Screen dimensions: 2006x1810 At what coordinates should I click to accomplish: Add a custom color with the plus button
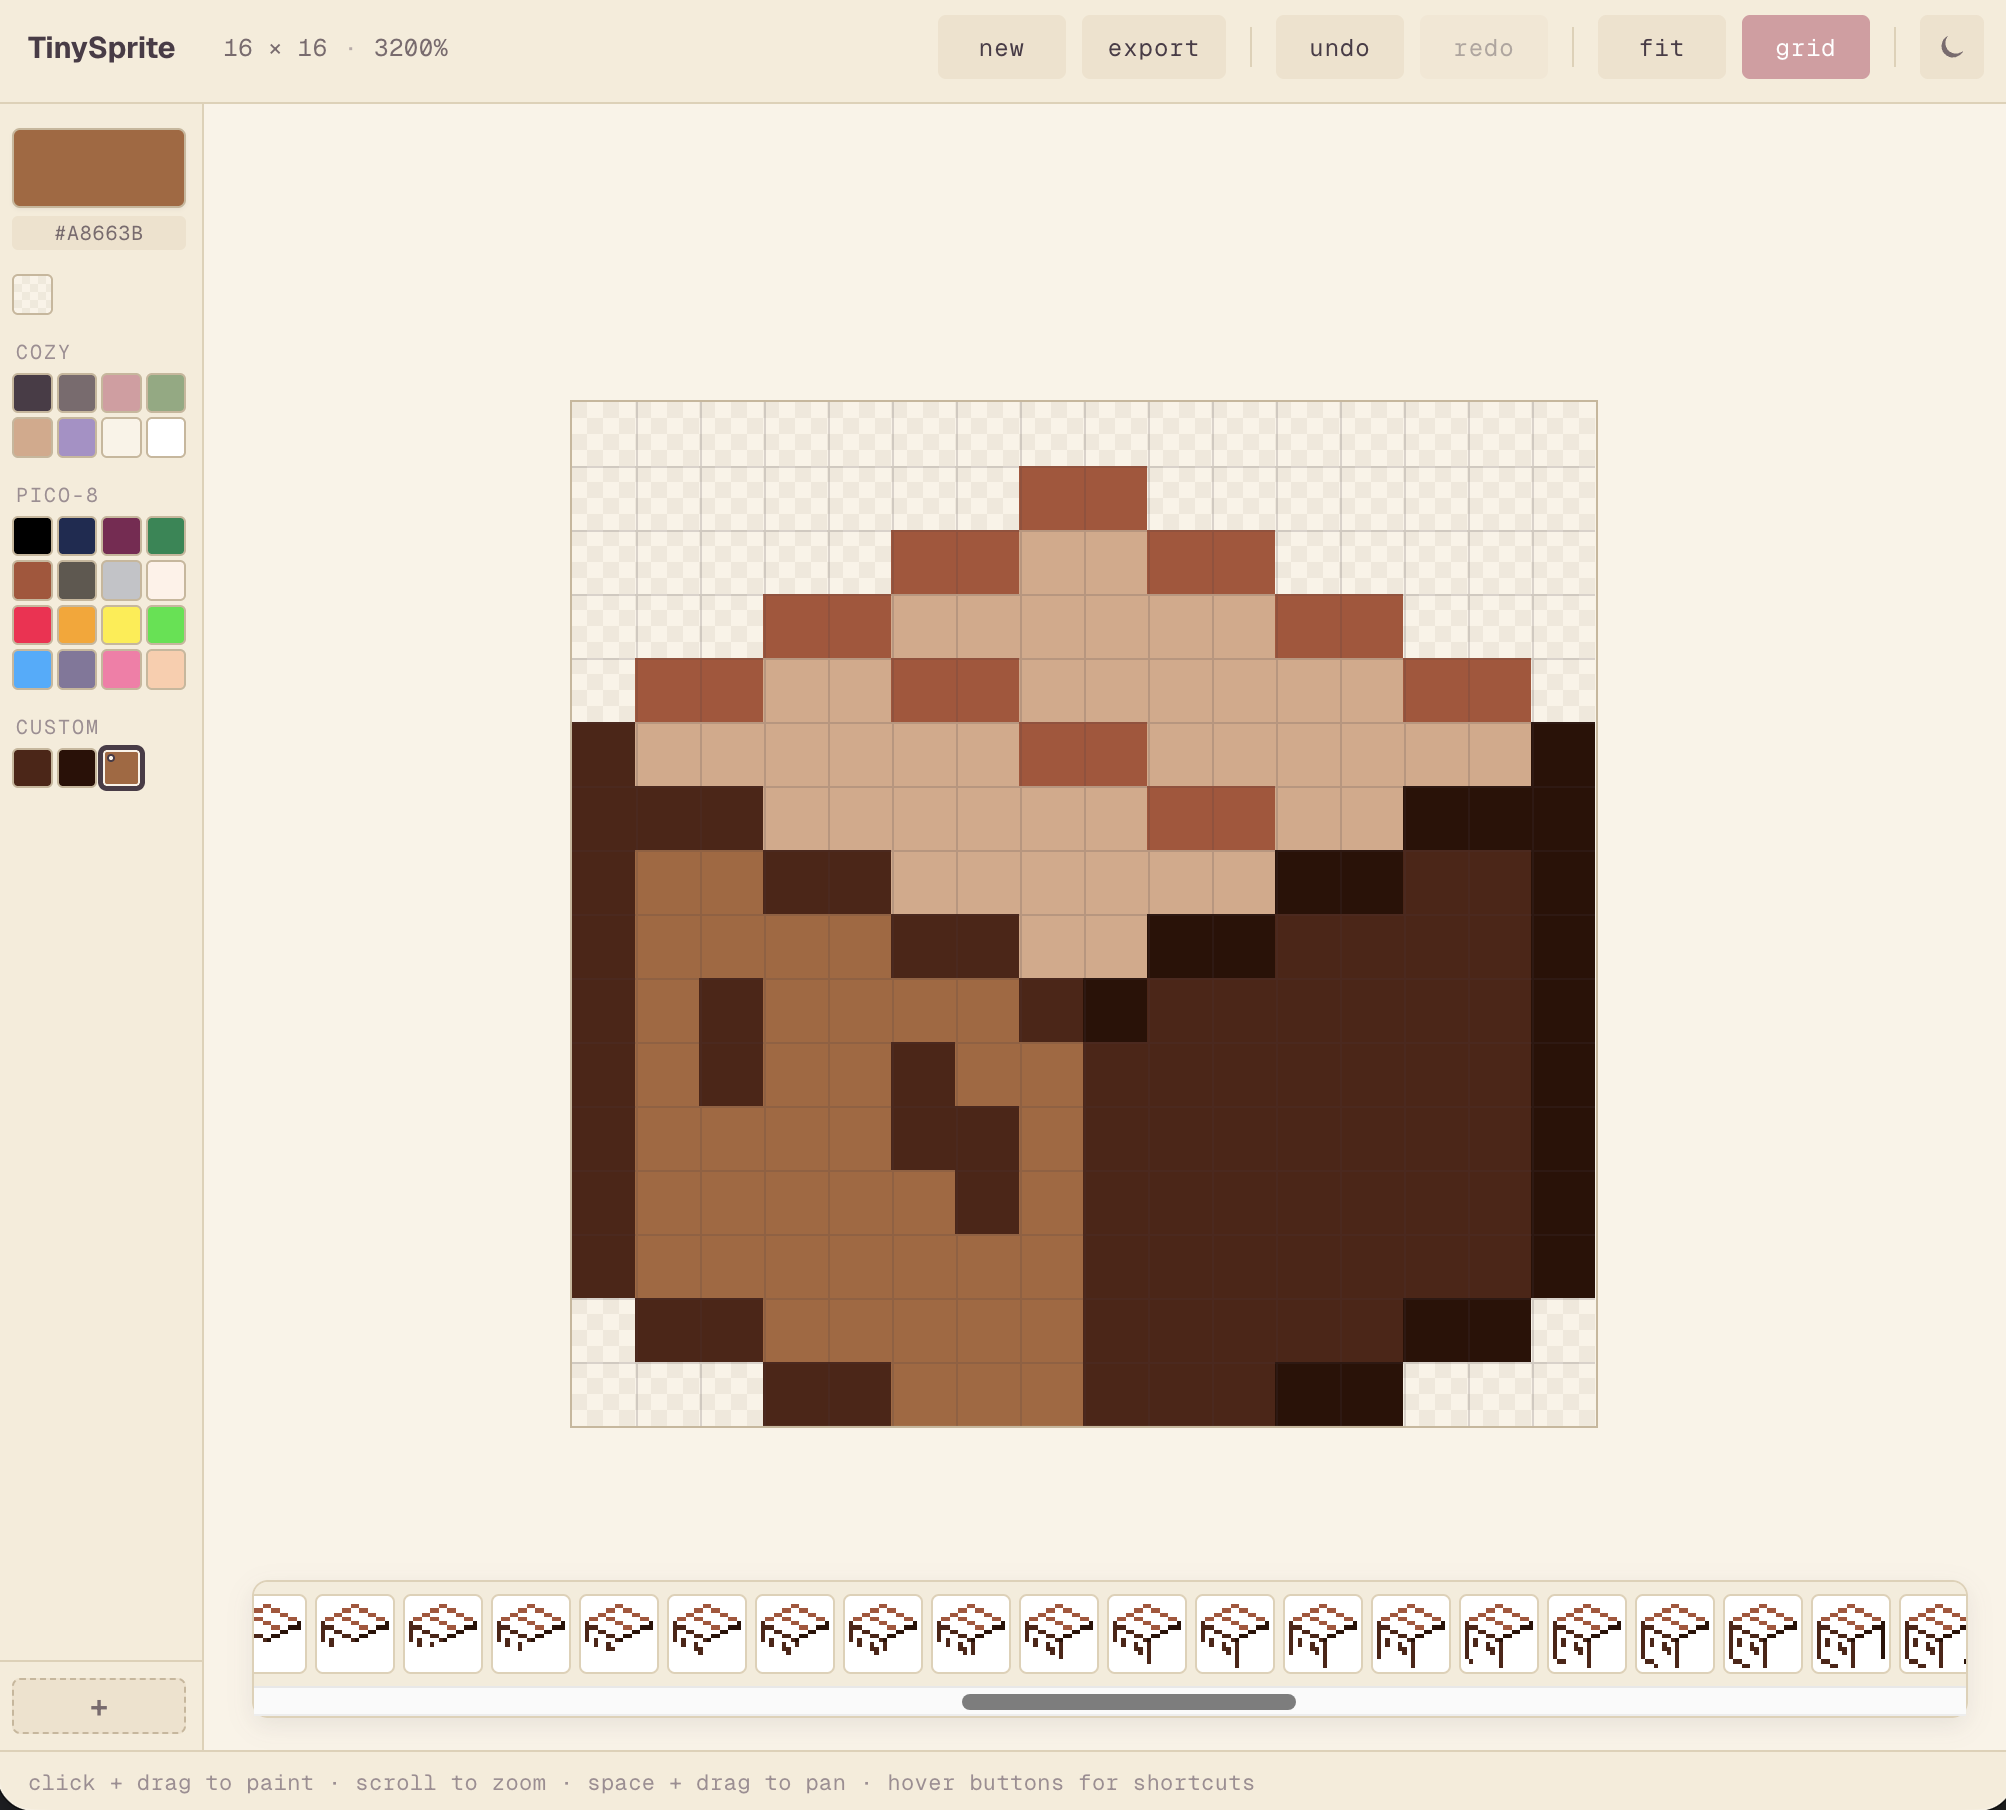point(99,1707)
